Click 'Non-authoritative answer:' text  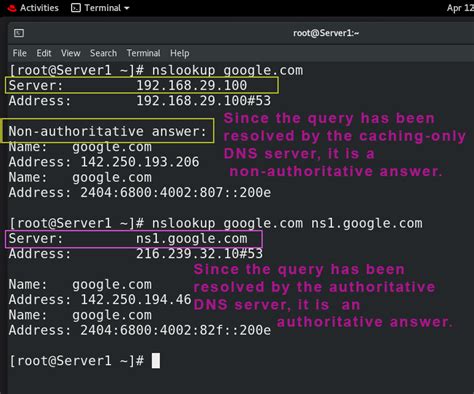108,131
